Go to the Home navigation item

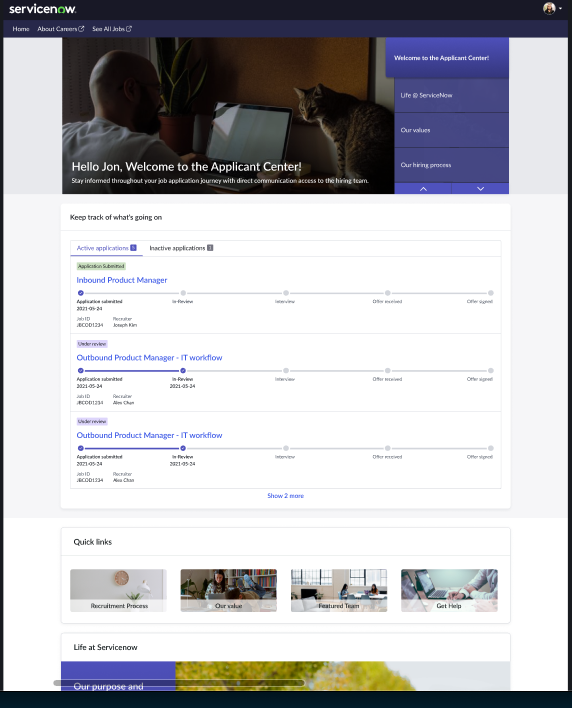[x=21, y=29]
